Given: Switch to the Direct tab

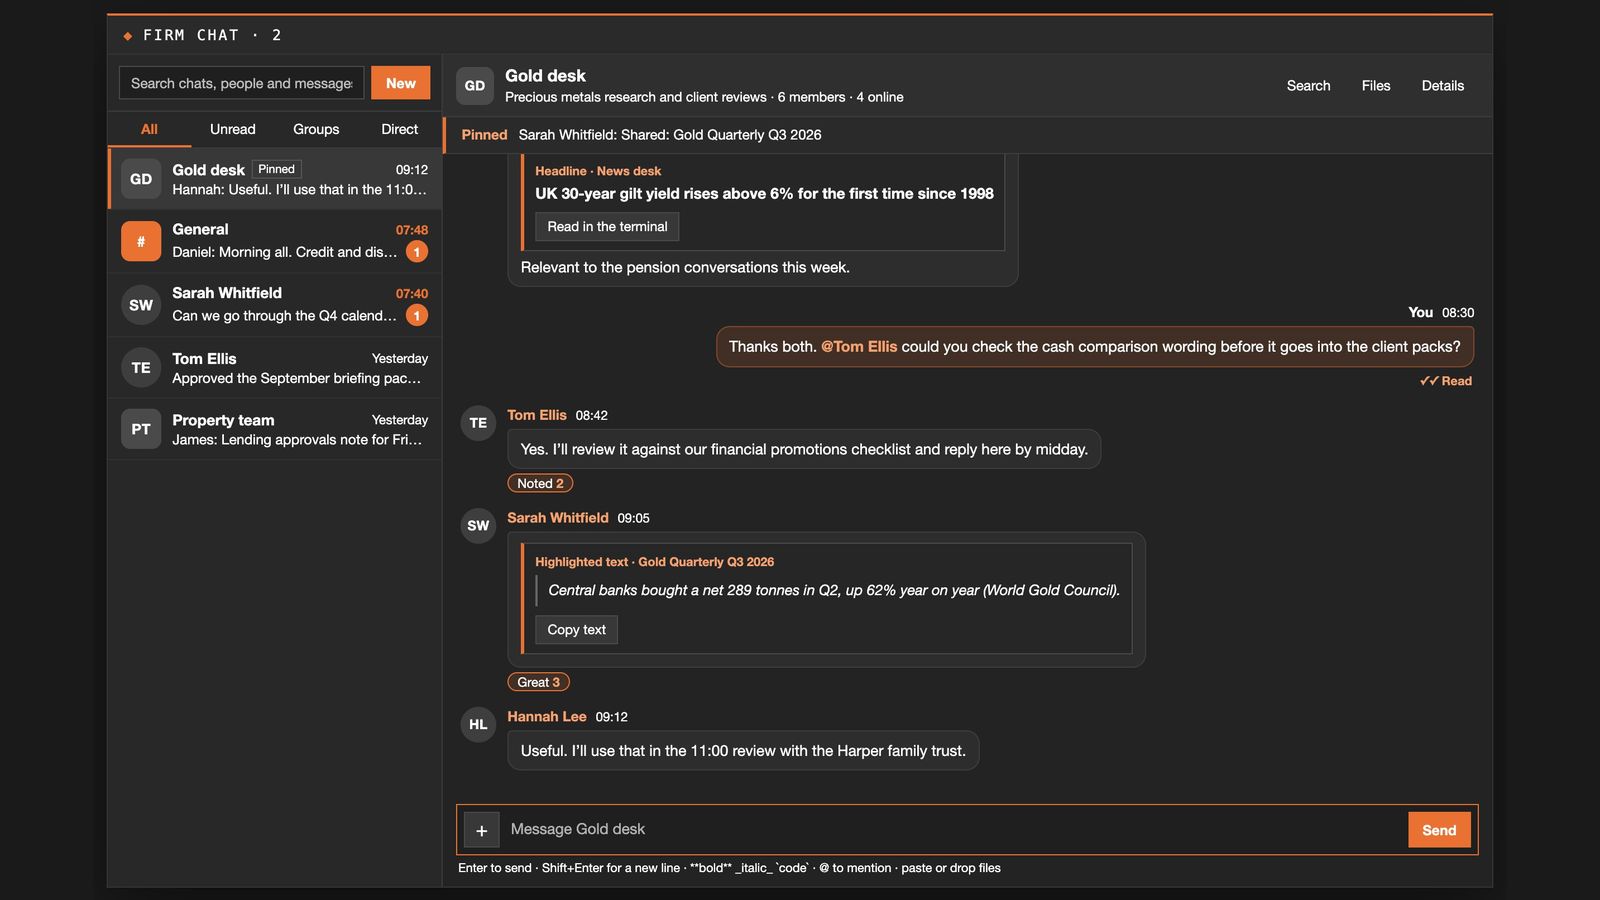Looking at the screenshot, I should pyautogui.click(x=399, y=129).
